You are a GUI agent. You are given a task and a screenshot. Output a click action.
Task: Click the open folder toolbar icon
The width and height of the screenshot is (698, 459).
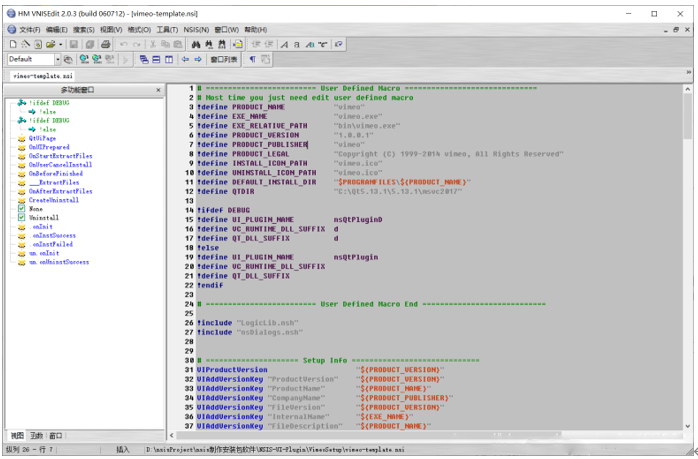pyautogui.click(x=51, y=44)
